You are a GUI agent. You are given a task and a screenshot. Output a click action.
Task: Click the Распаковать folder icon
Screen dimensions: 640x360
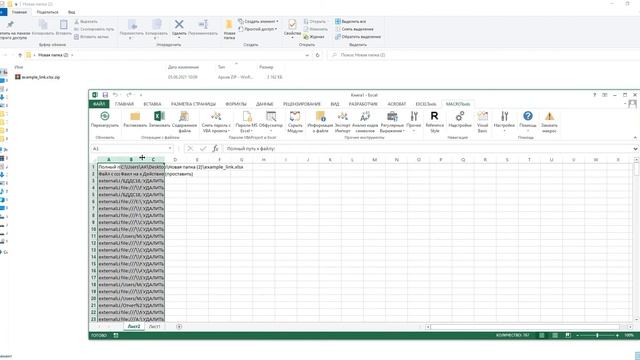[135, 116]
